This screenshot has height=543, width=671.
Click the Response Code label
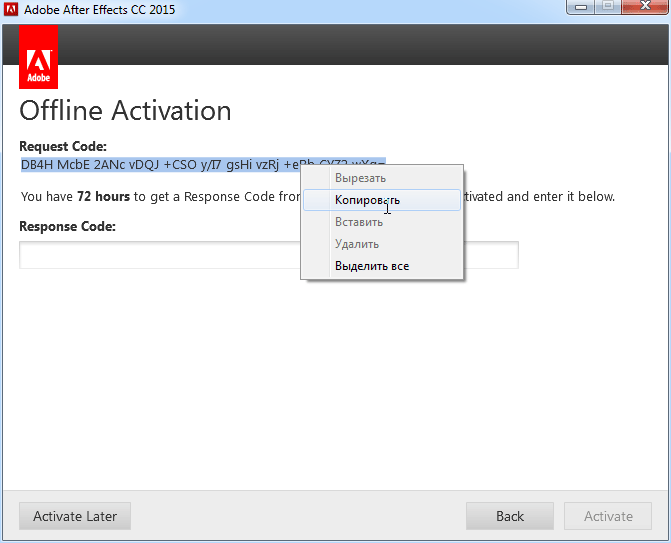(68, 226)
